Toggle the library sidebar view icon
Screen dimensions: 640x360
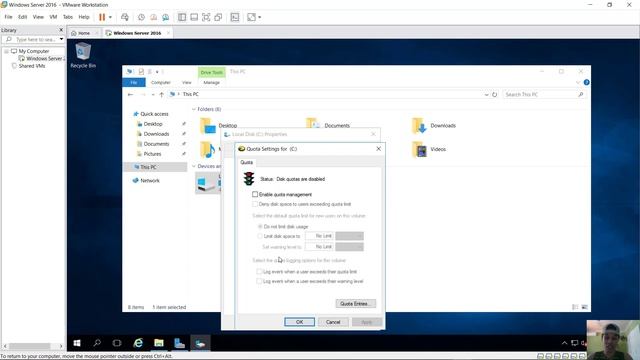182,17
